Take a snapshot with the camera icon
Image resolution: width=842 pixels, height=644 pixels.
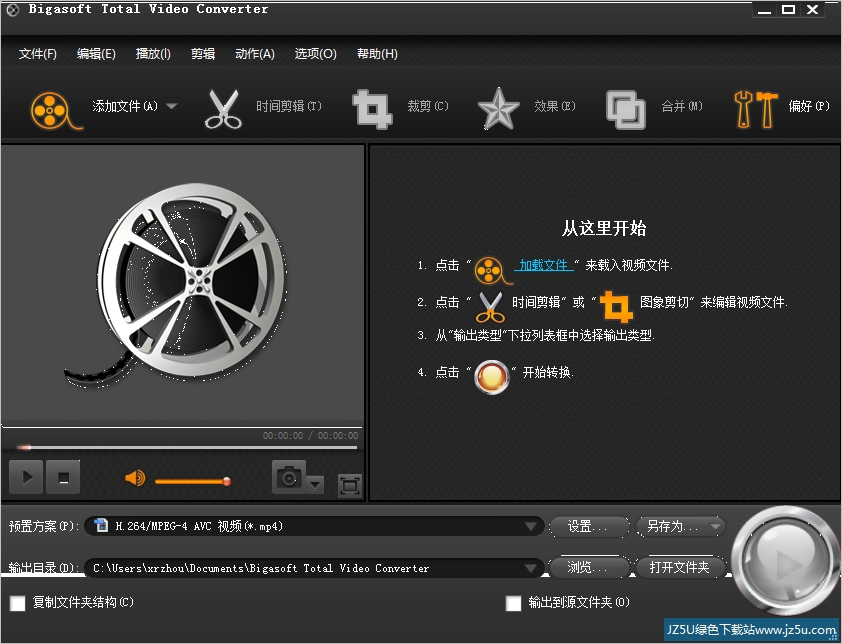click(289, 476)
